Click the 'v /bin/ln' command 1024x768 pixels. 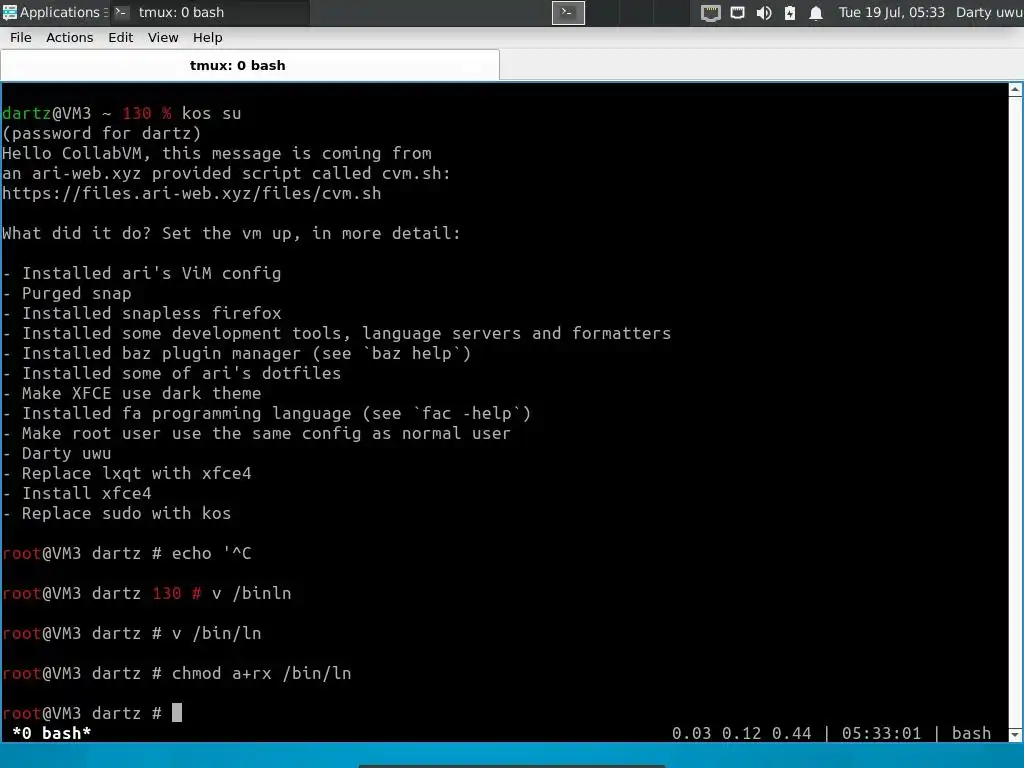pyautogui.click(x=217, y=633)
